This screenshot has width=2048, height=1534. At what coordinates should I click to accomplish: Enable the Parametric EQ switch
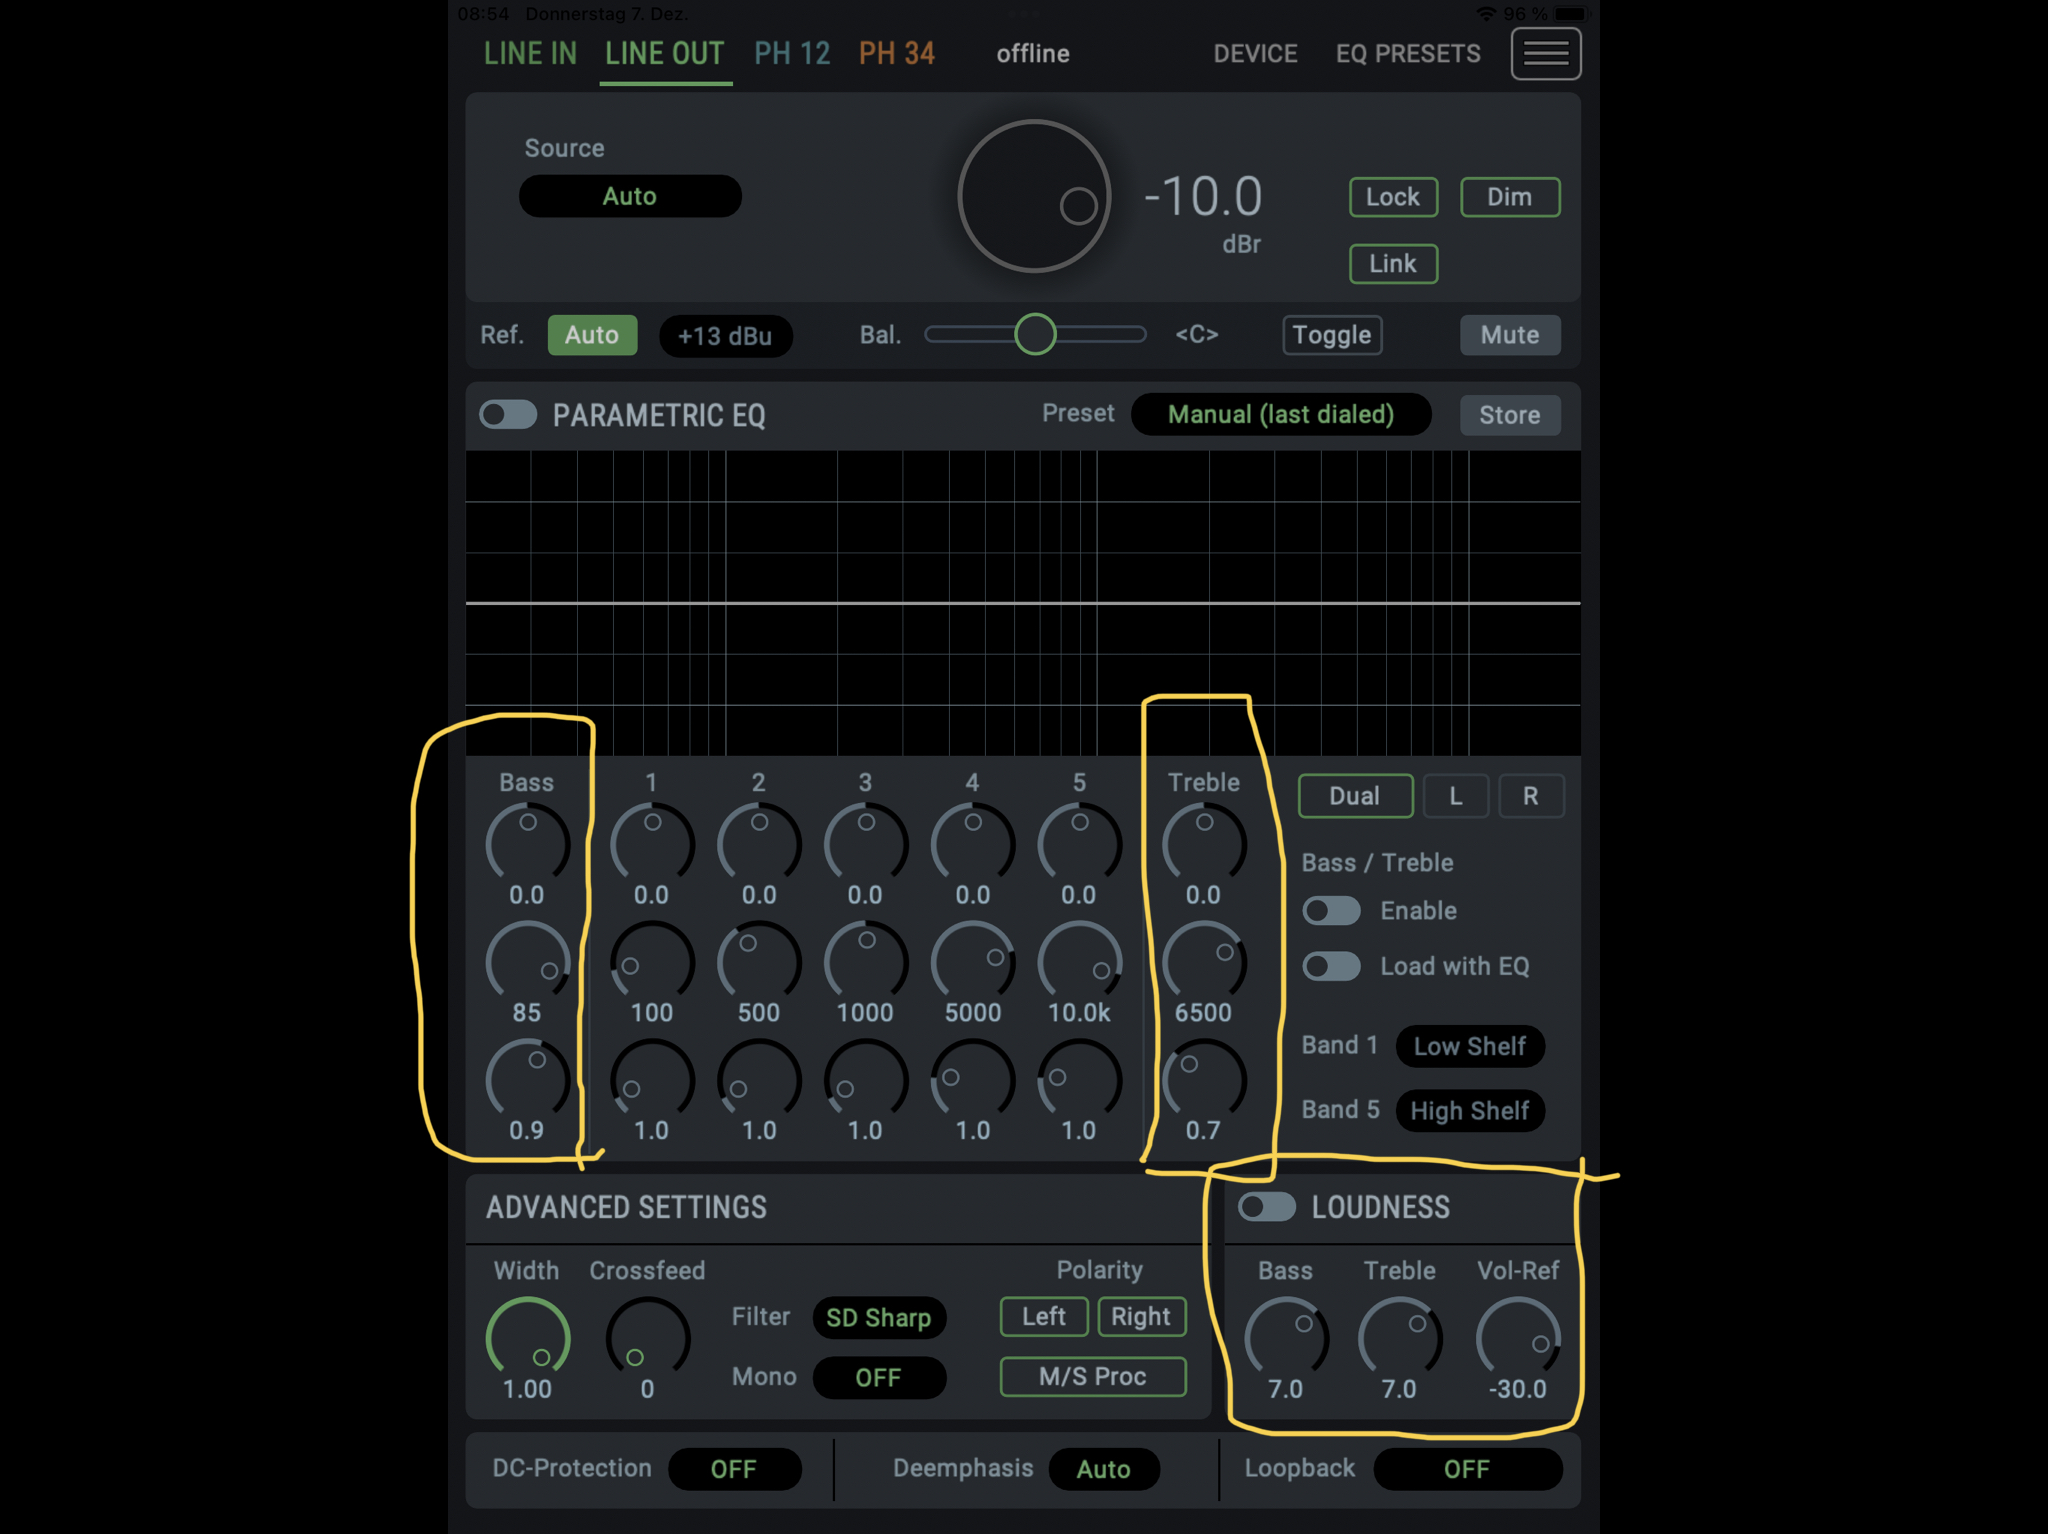click(x=508, y=414)
